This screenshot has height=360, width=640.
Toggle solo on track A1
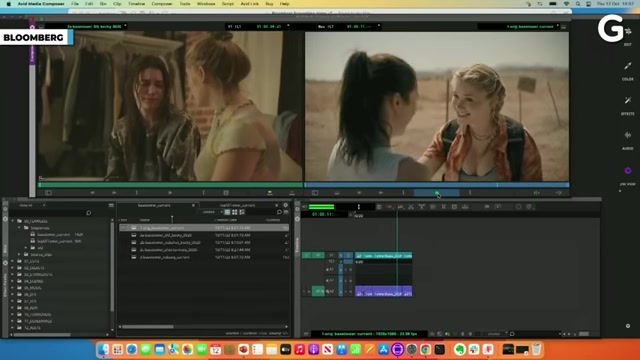346,270
